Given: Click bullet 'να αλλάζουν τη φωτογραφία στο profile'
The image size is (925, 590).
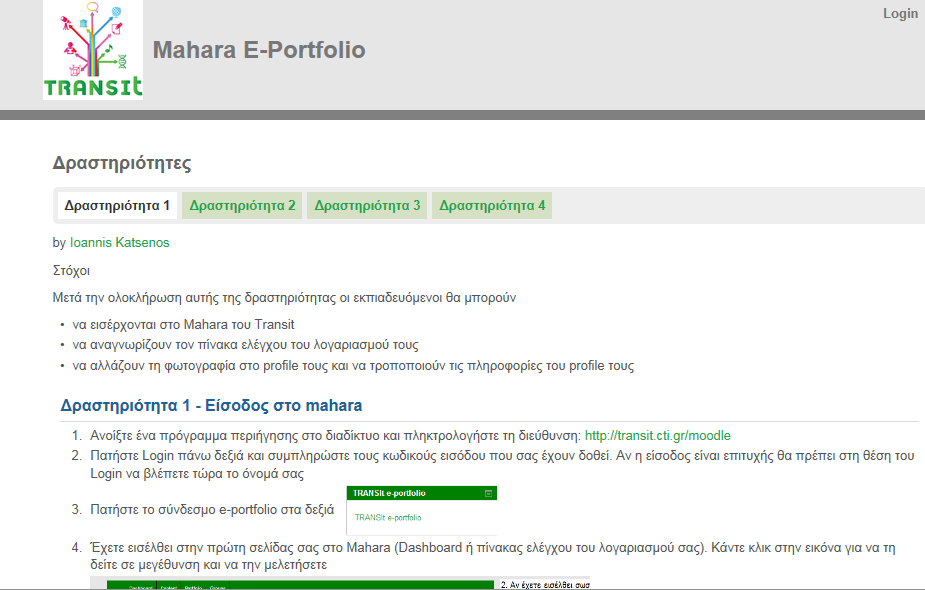Looking at the screenshot, I should click(x=353, y=366).
